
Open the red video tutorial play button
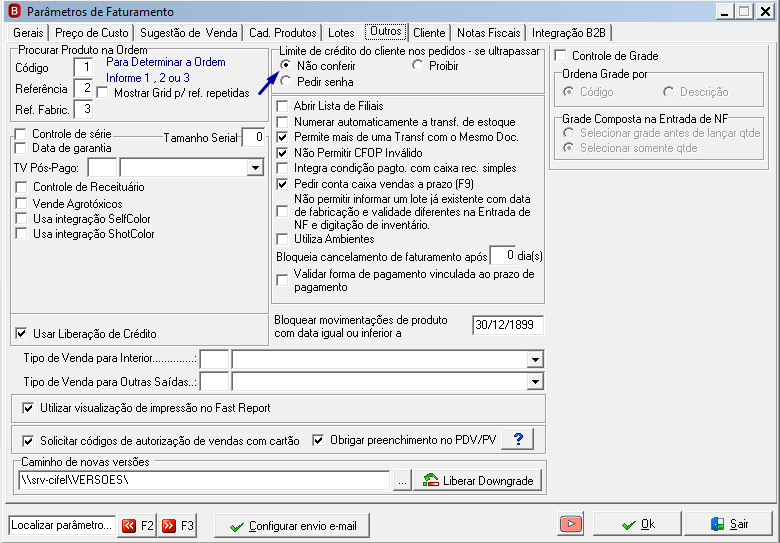(x=571, y=524)
